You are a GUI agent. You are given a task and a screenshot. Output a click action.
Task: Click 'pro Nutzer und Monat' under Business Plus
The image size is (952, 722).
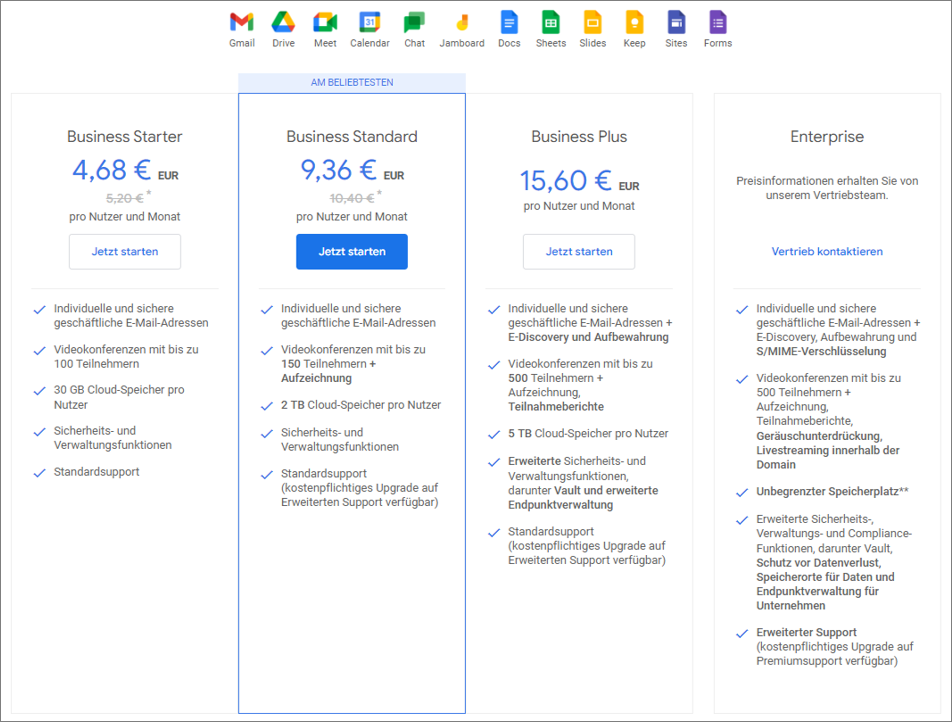point(579,206)
